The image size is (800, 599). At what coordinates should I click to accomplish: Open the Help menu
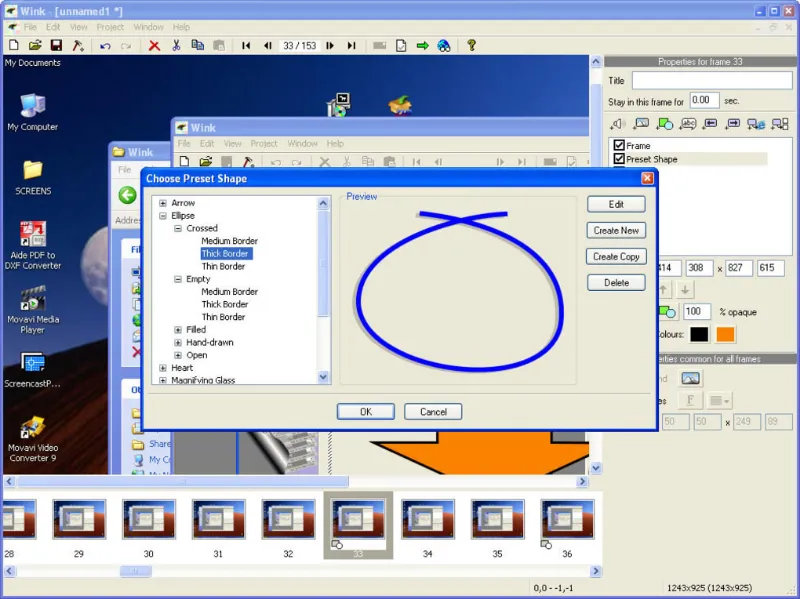pyautogui.click(x=181, y=27)
